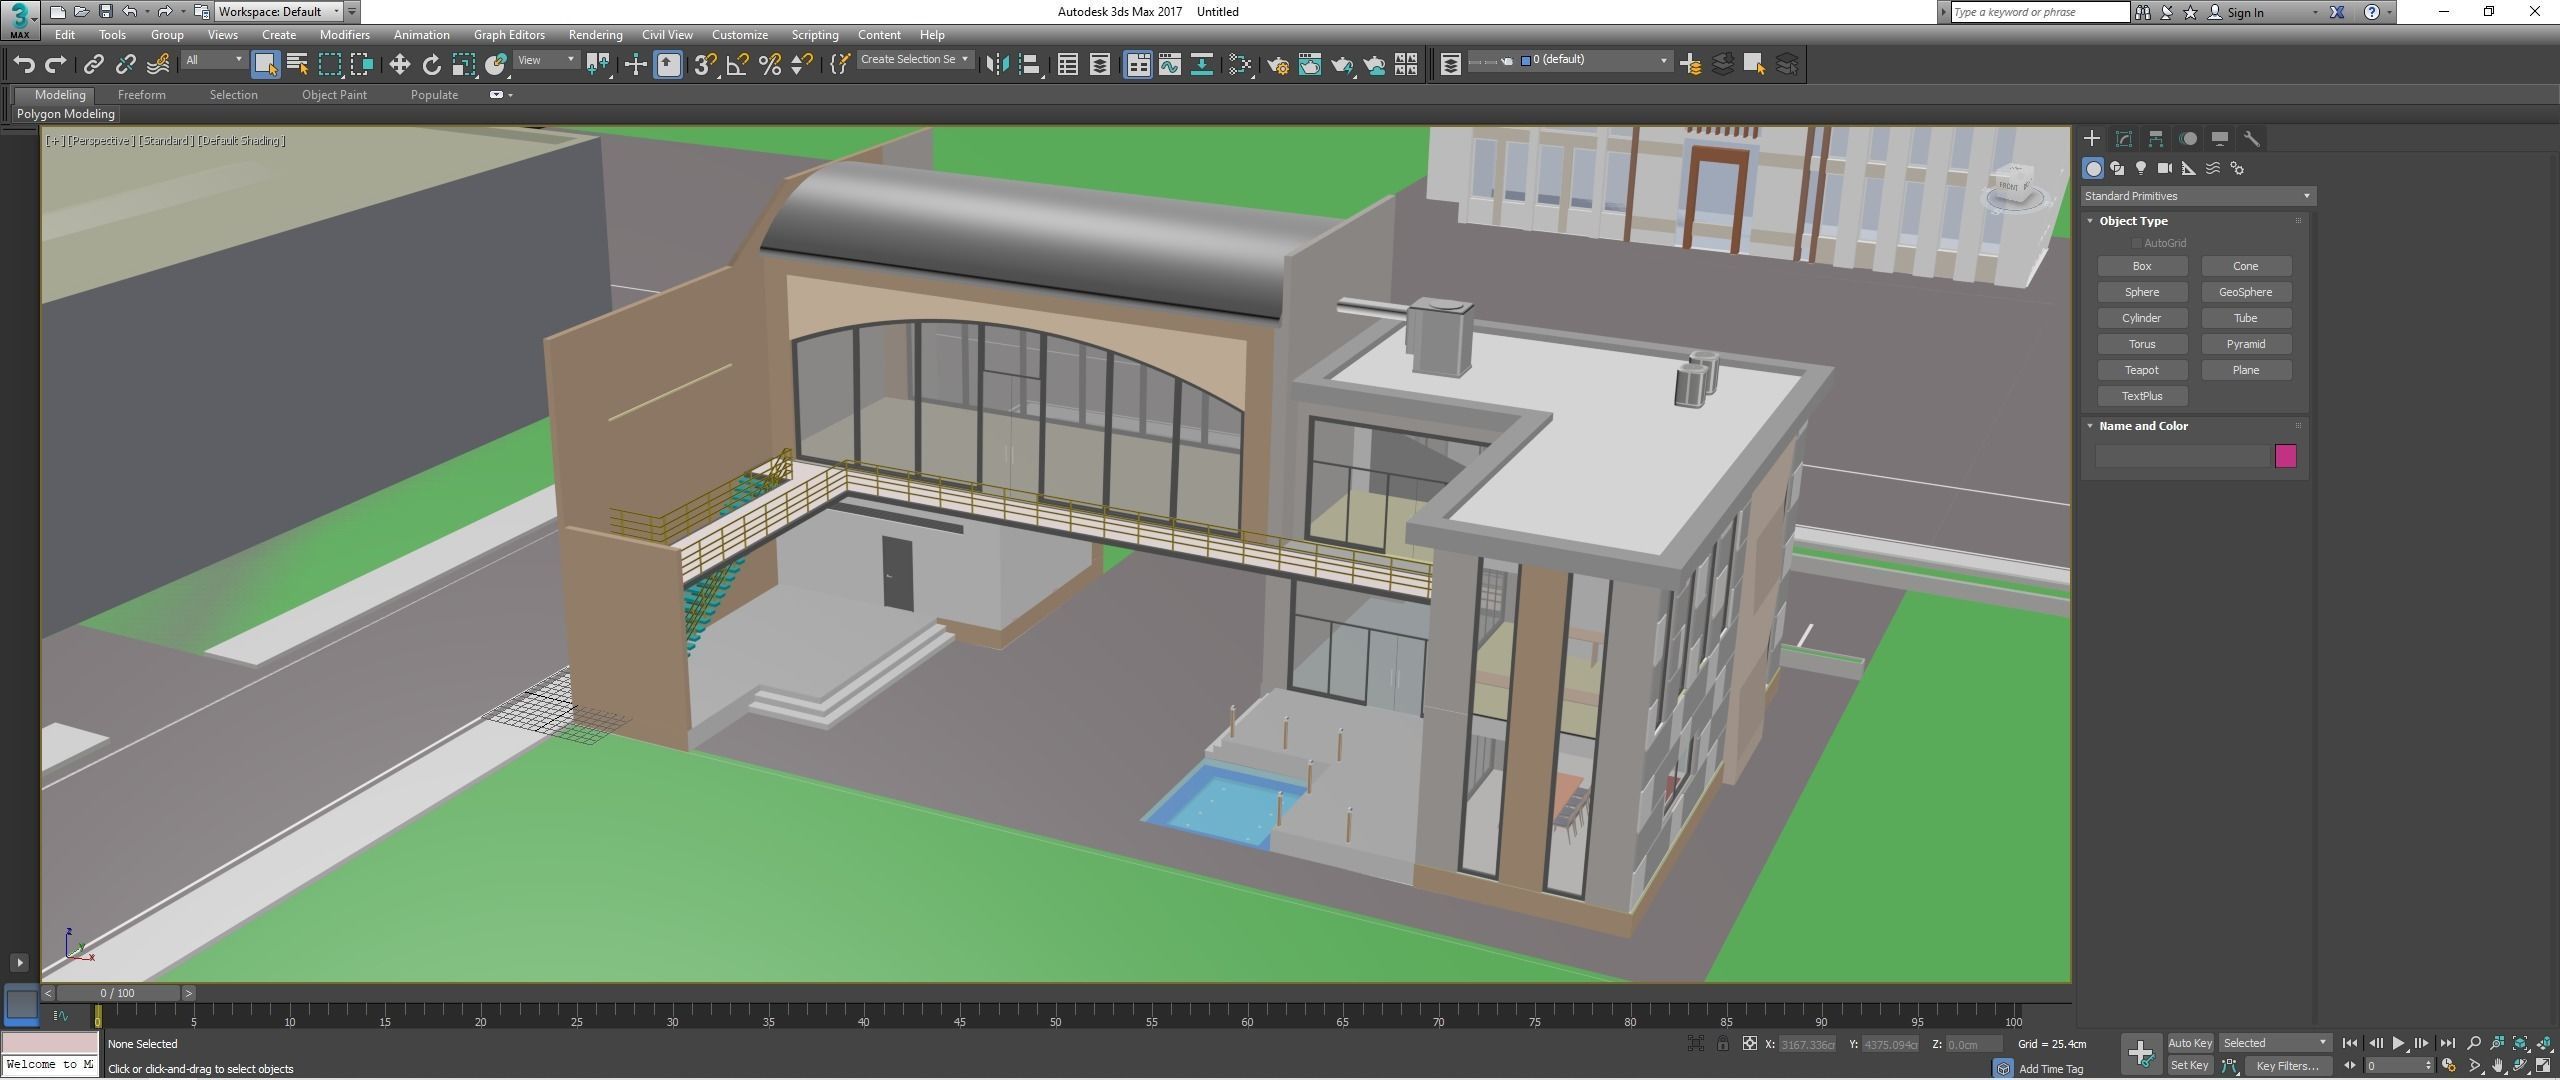Toggle Angle Snap on the toolbar
2560x1080 pixels.
[737, 65]
